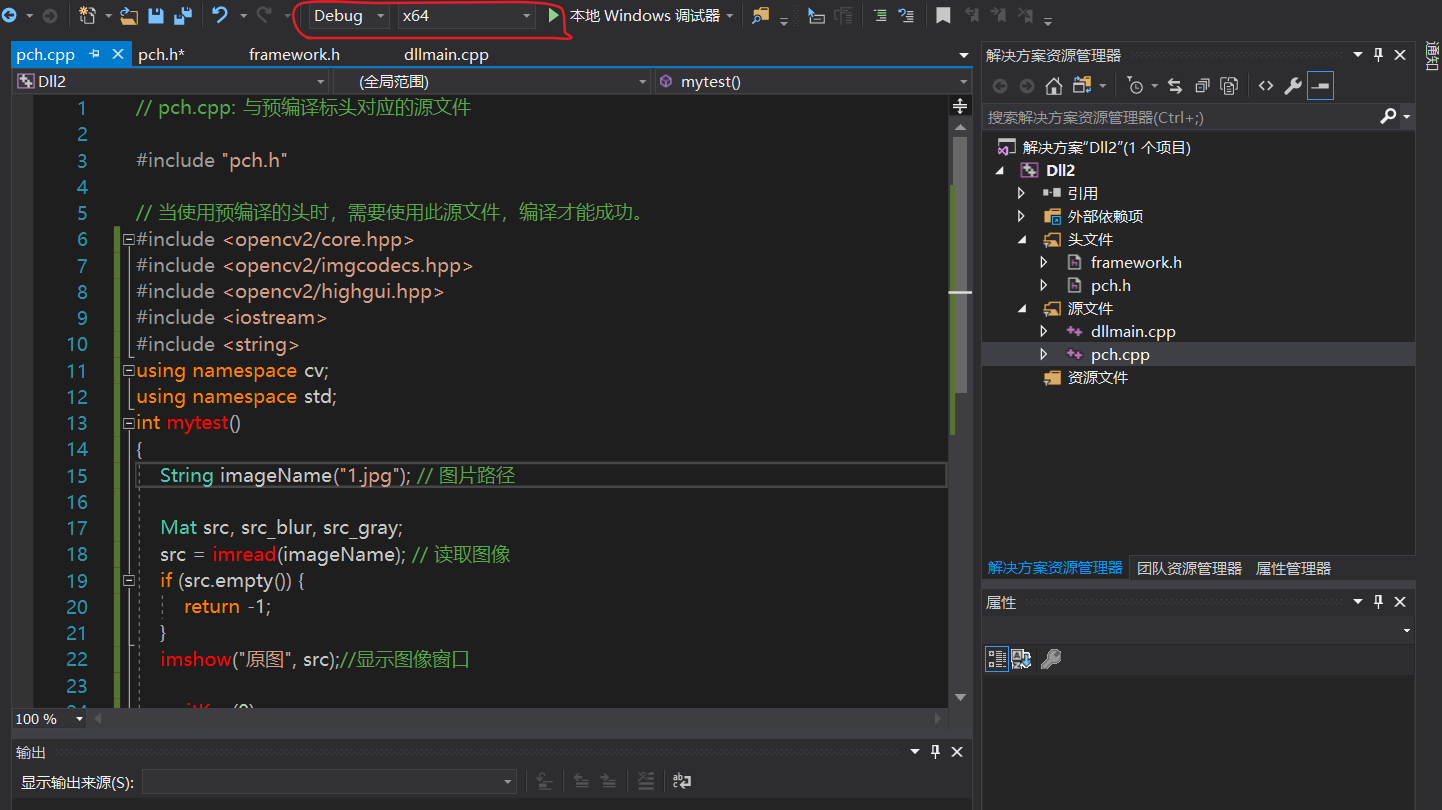Click the wrench Properties icon in Solution Explorer

pyautogui.click(x=1293, y=86)
